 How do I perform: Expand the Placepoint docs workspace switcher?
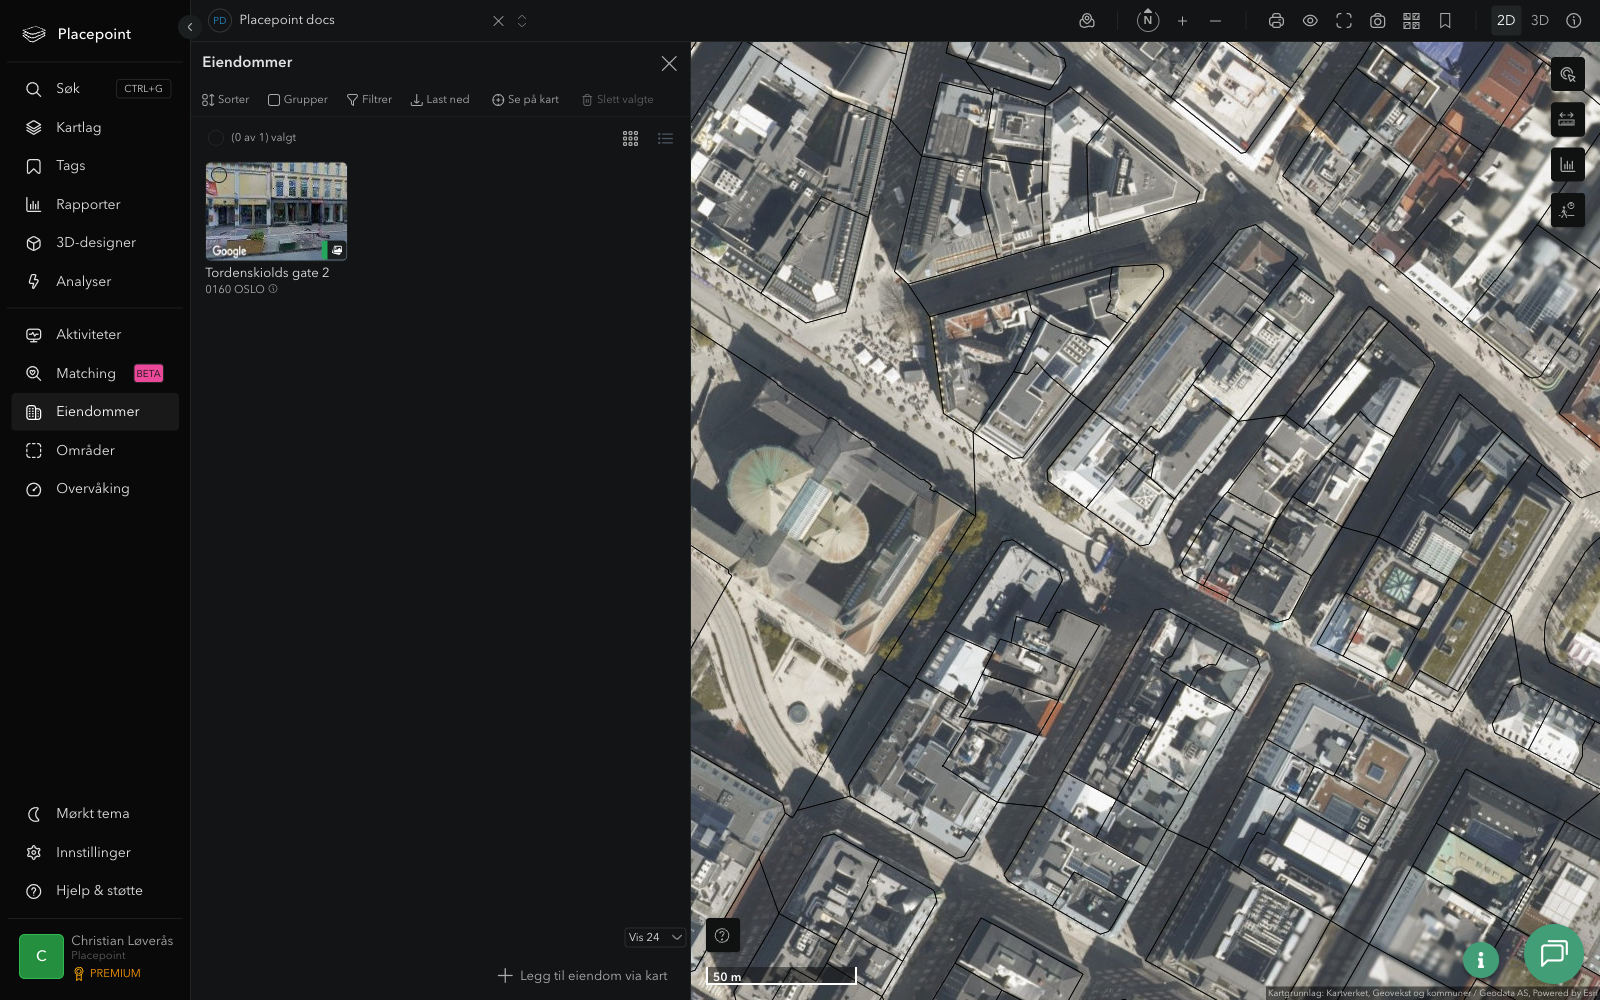click(521, 21)
